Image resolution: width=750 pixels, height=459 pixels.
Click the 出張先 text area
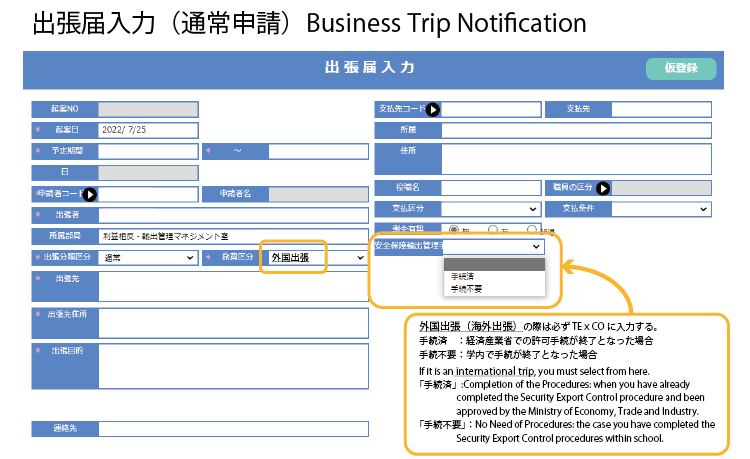click(x=233, y=286)
